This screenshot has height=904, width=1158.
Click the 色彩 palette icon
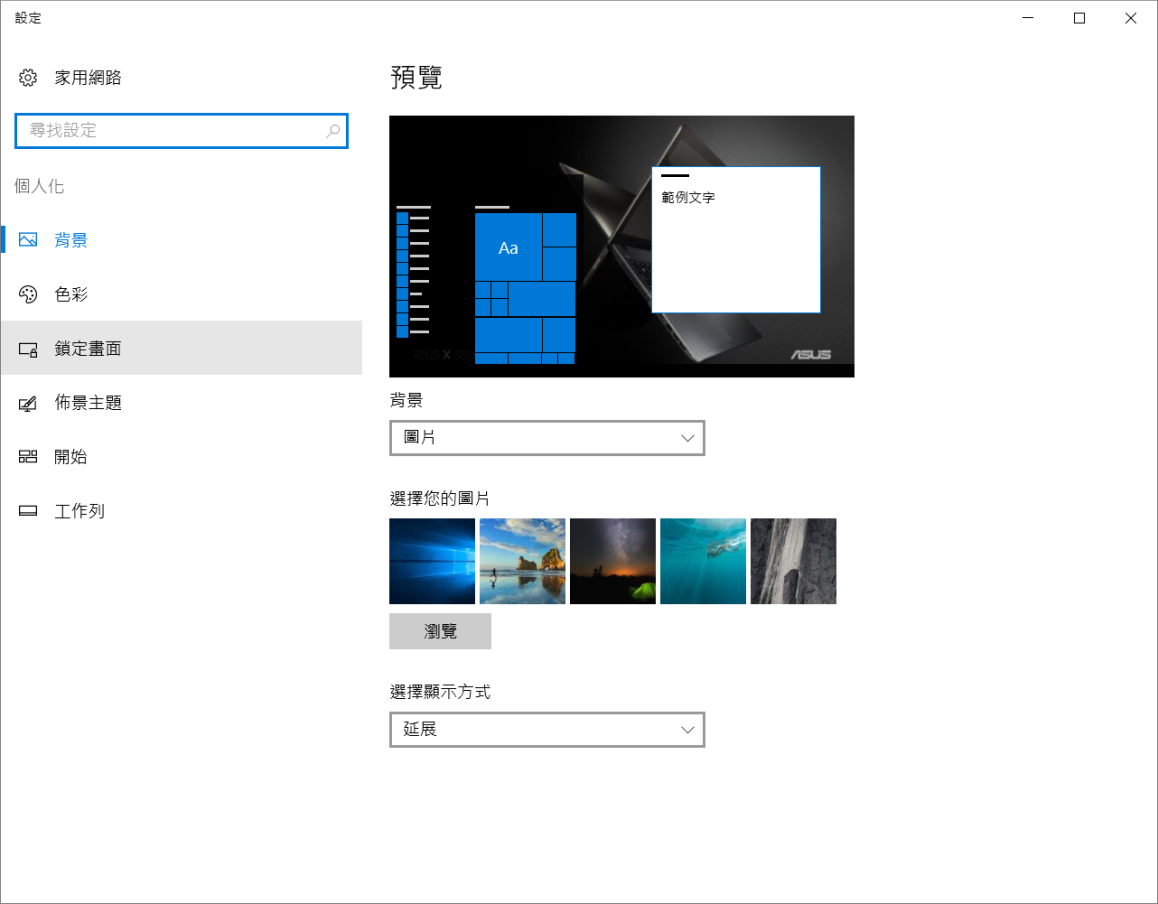tap(28, 294)
